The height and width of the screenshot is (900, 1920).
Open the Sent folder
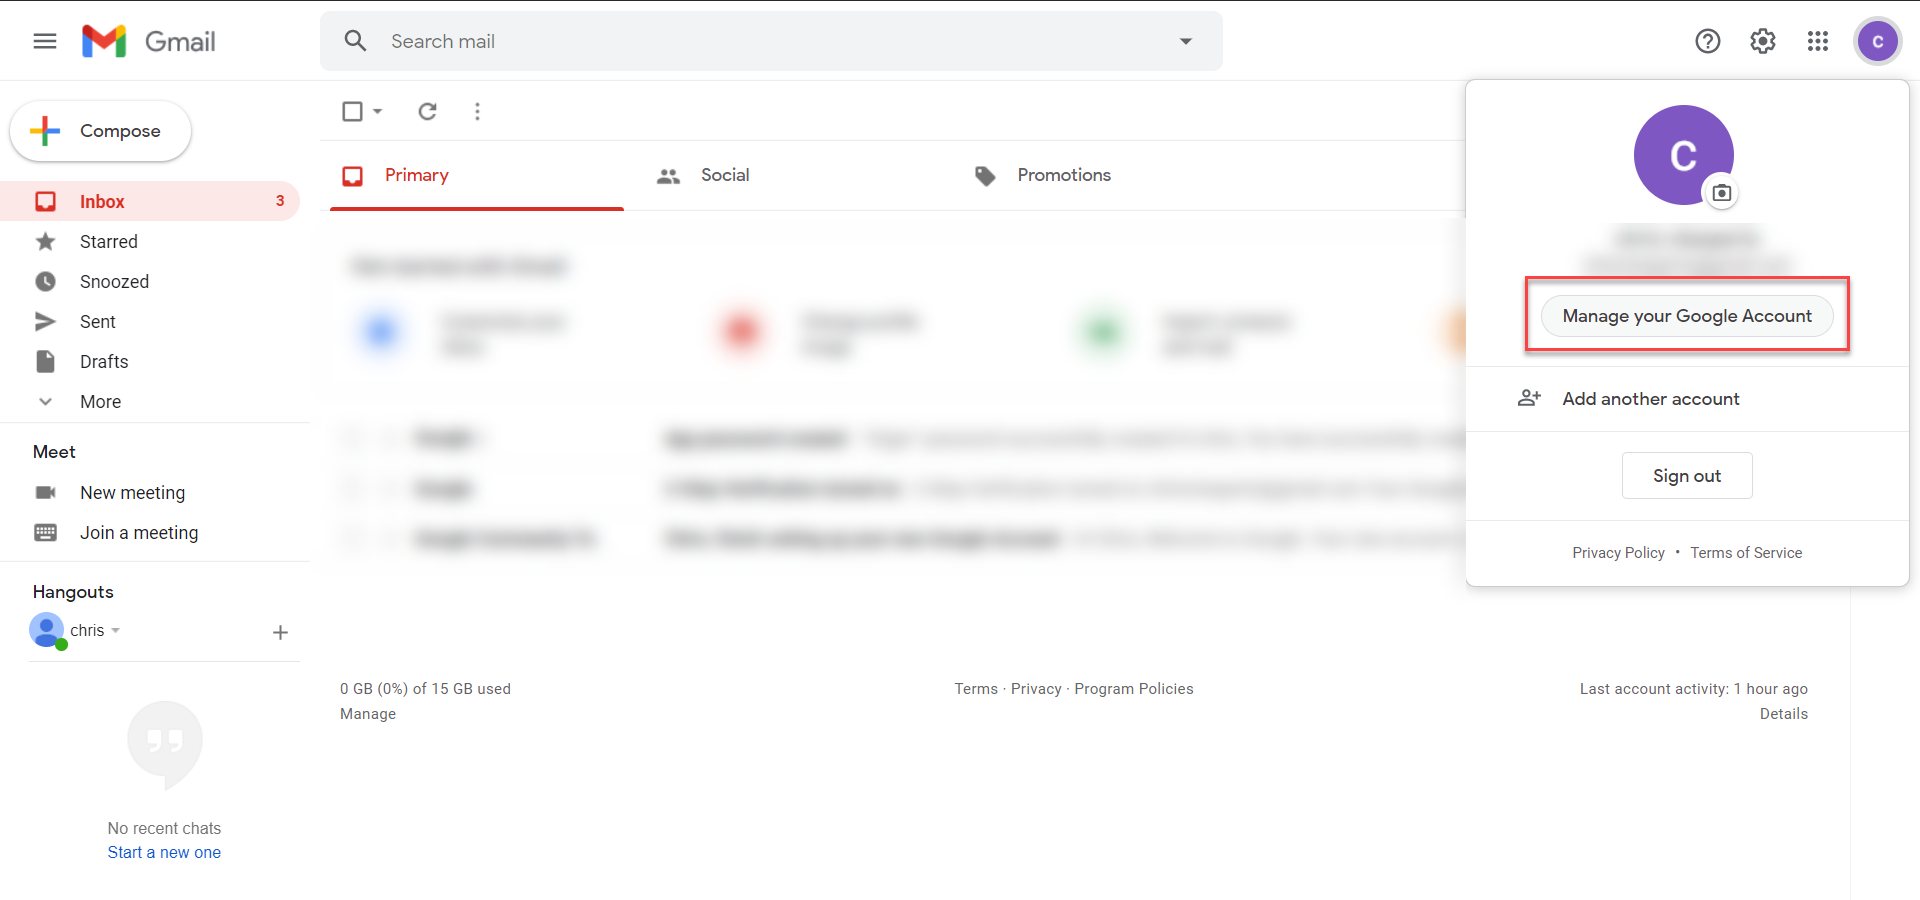[x=150, y=321]
